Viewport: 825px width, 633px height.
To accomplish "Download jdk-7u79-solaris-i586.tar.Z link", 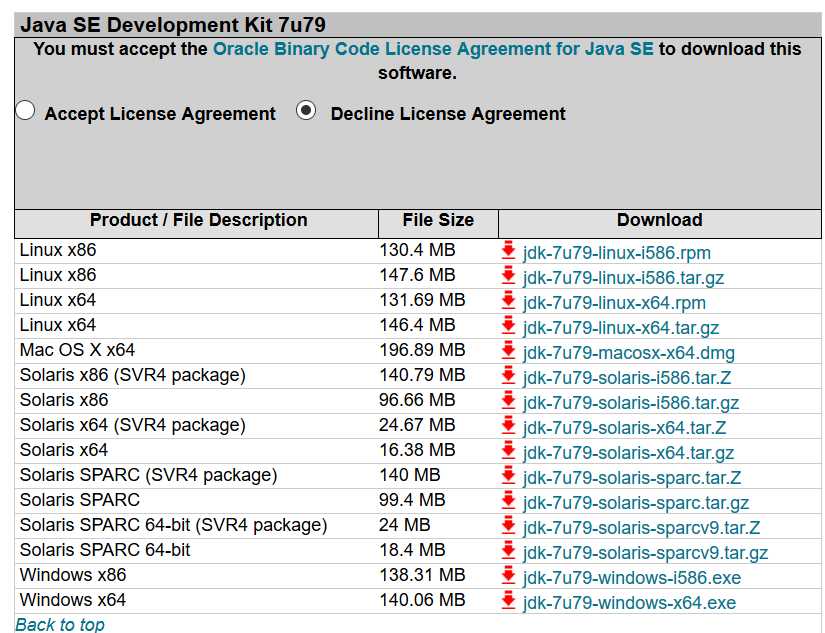I will 627,378.
